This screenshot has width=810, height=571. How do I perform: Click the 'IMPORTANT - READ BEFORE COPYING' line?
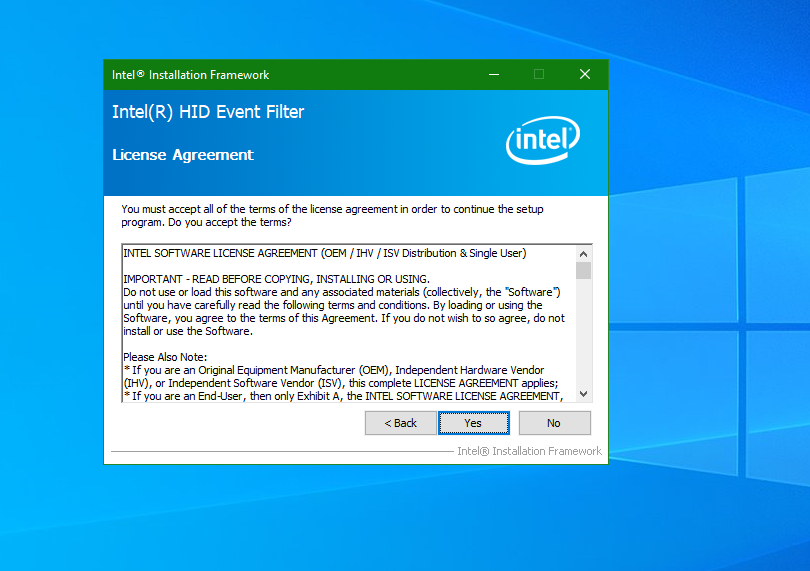pos(276,279)
